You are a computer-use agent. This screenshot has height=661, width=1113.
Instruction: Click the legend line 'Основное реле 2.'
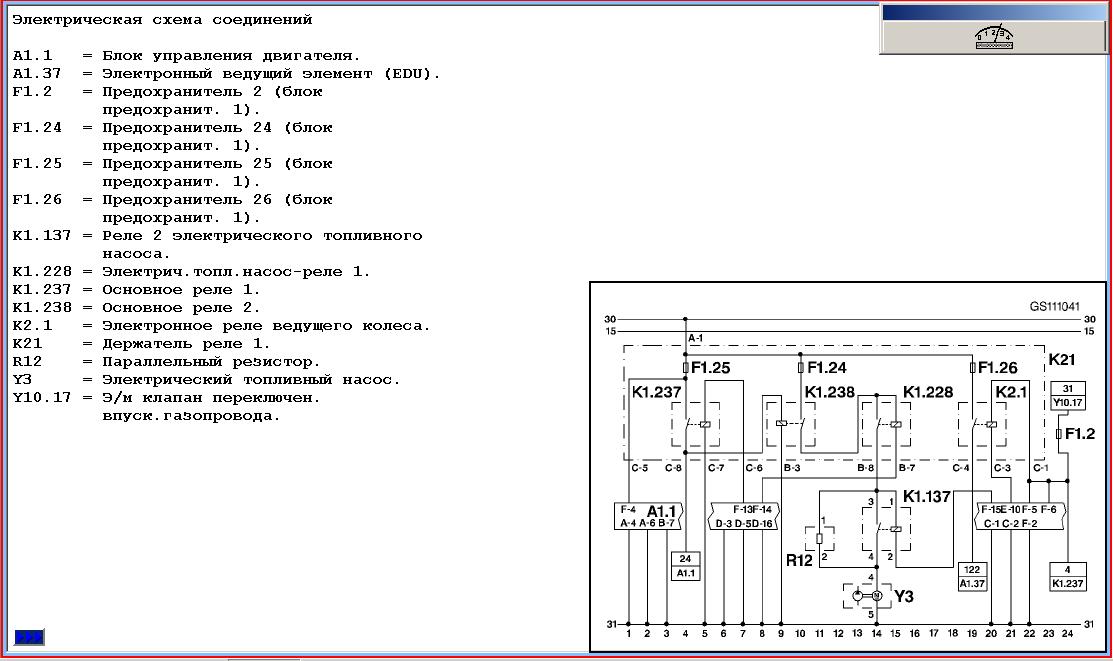pyautogui.click(x=181, y=308)
